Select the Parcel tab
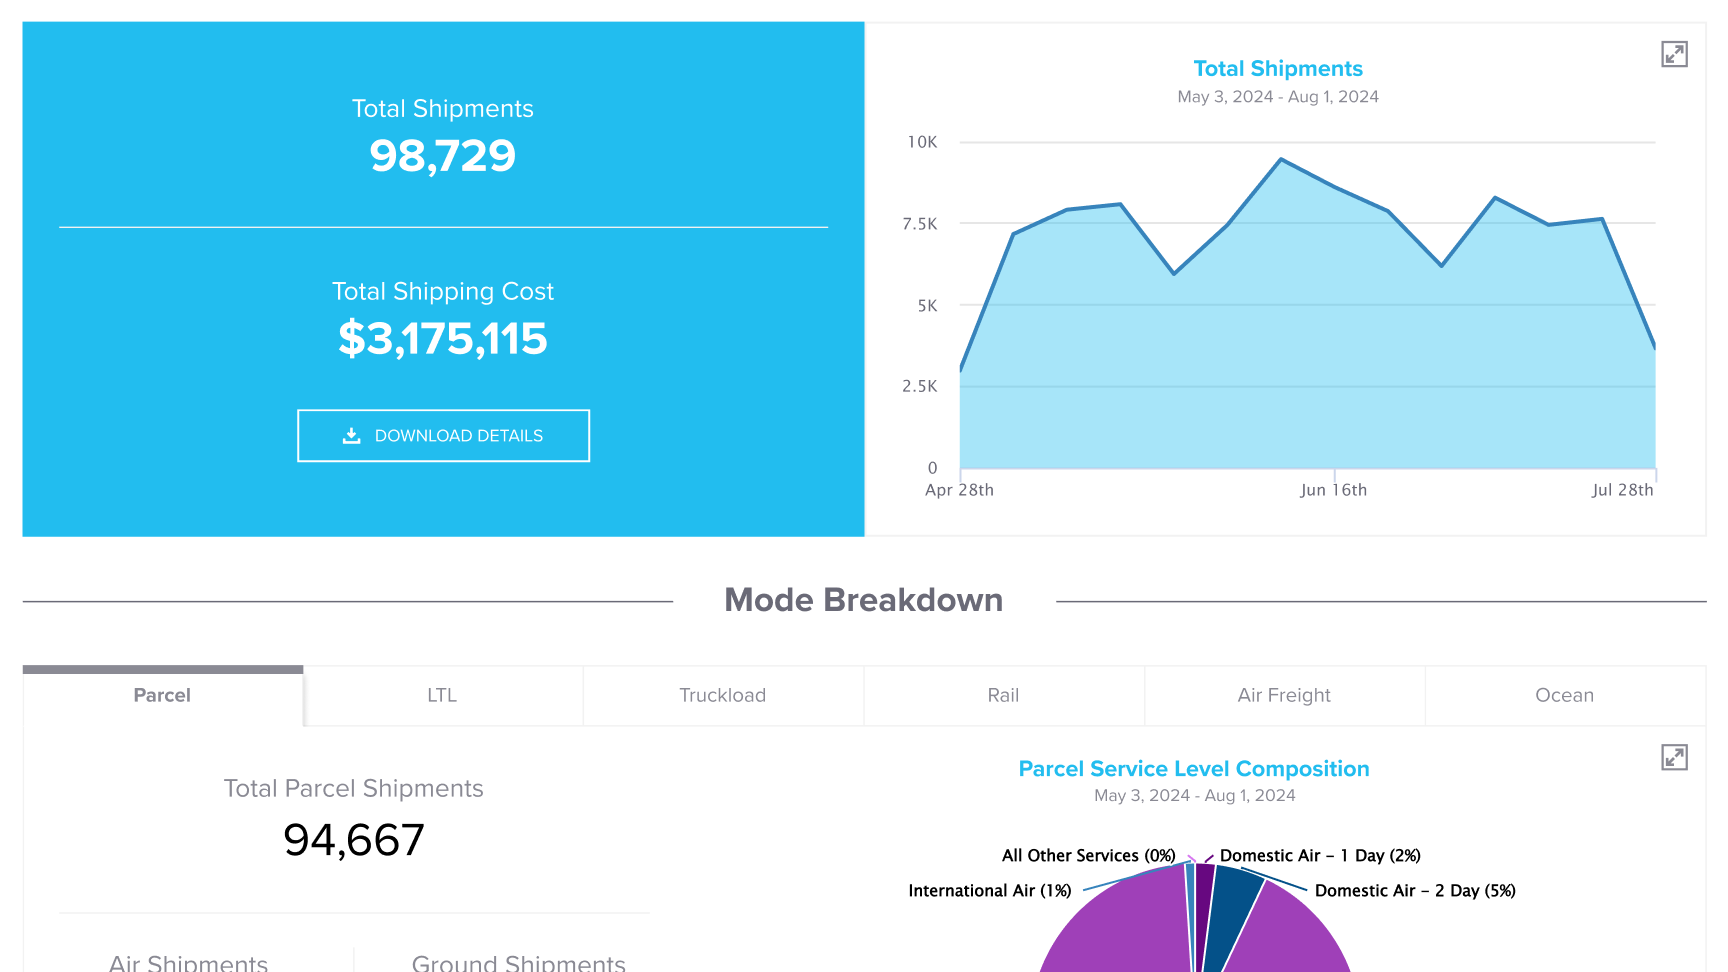 162,695
